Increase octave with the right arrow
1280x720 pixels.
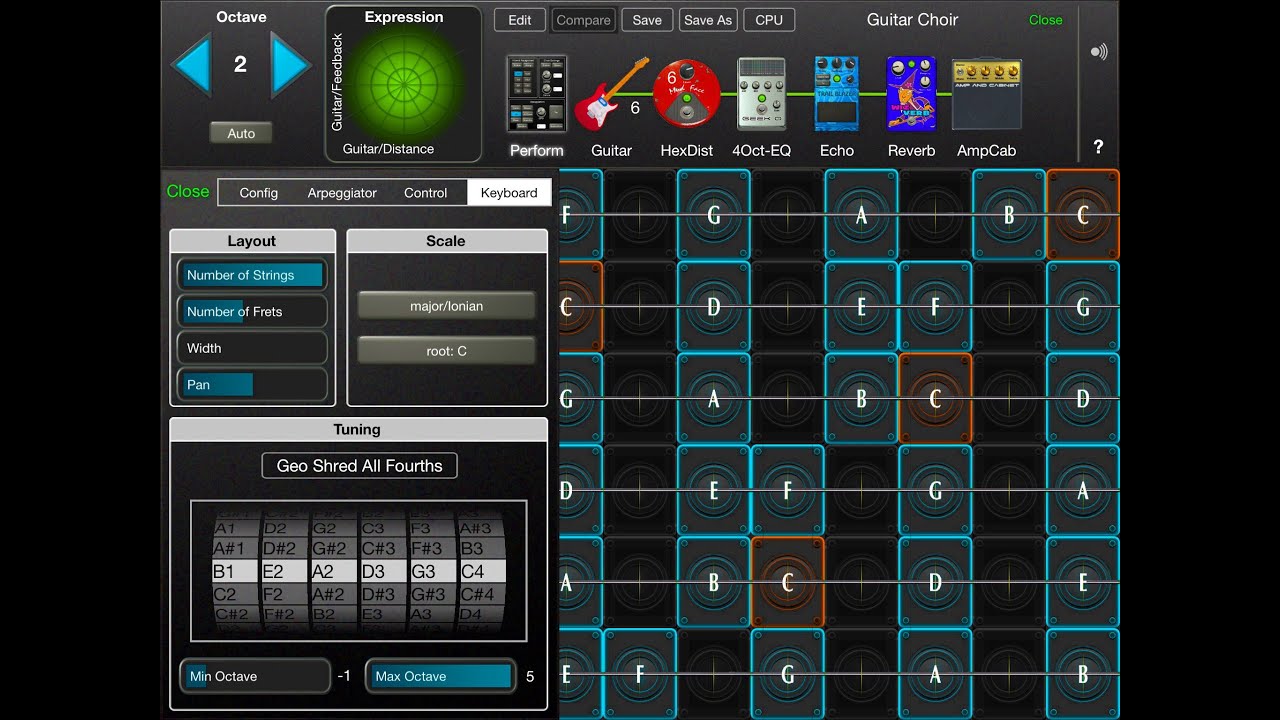pos(291,65)
